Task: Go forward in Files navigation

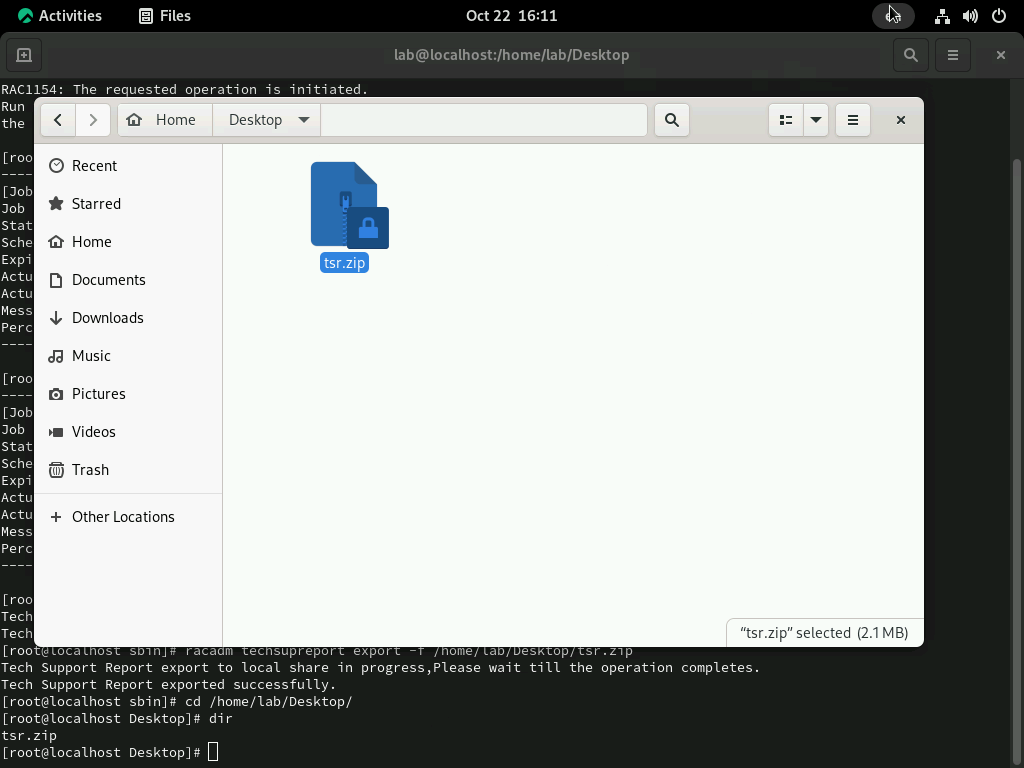Action: point(93,120)
